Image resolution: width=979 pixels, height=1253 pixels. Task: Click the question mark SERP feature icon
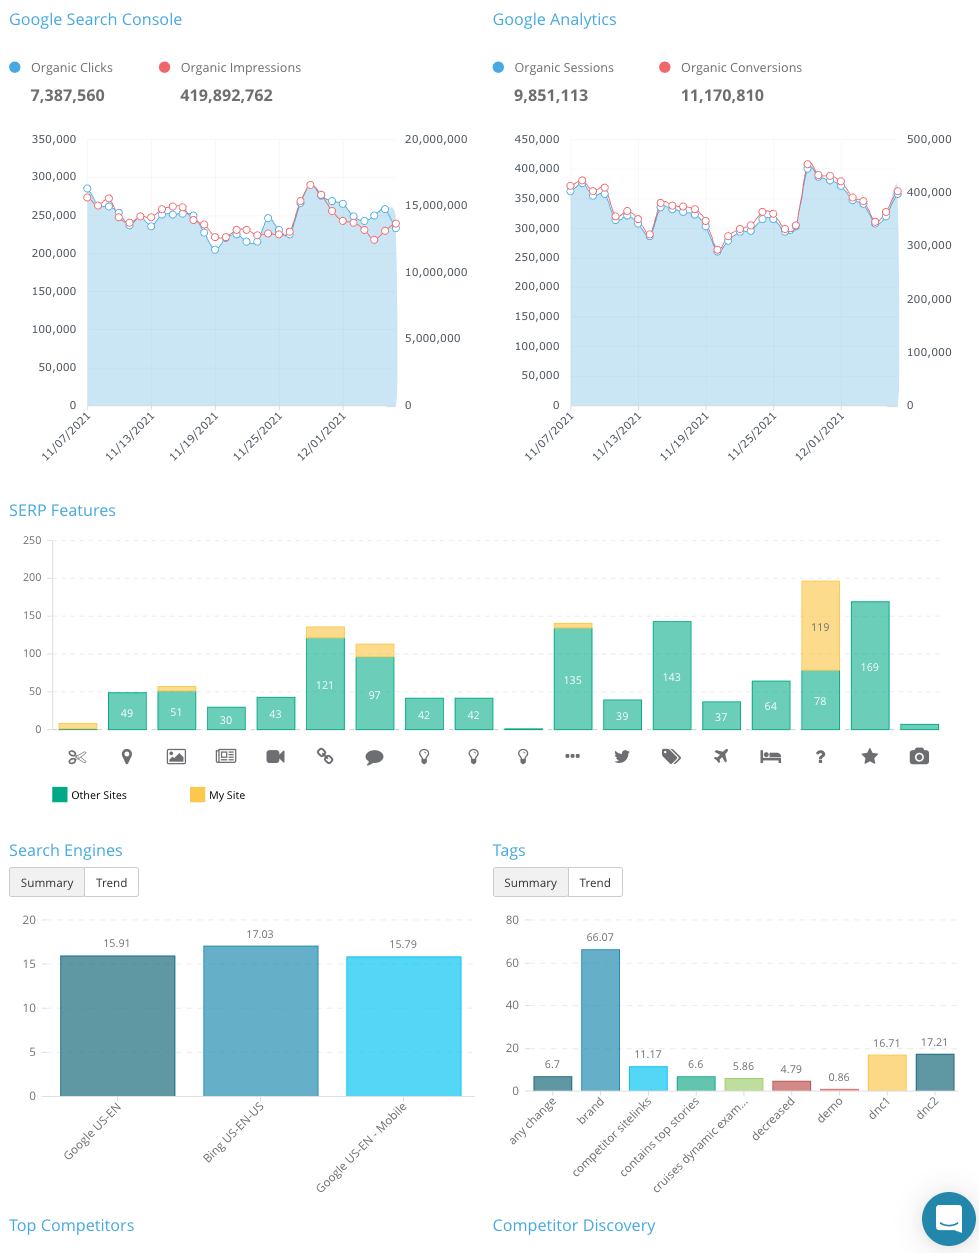pyautogui.click(x=820, y=757)
